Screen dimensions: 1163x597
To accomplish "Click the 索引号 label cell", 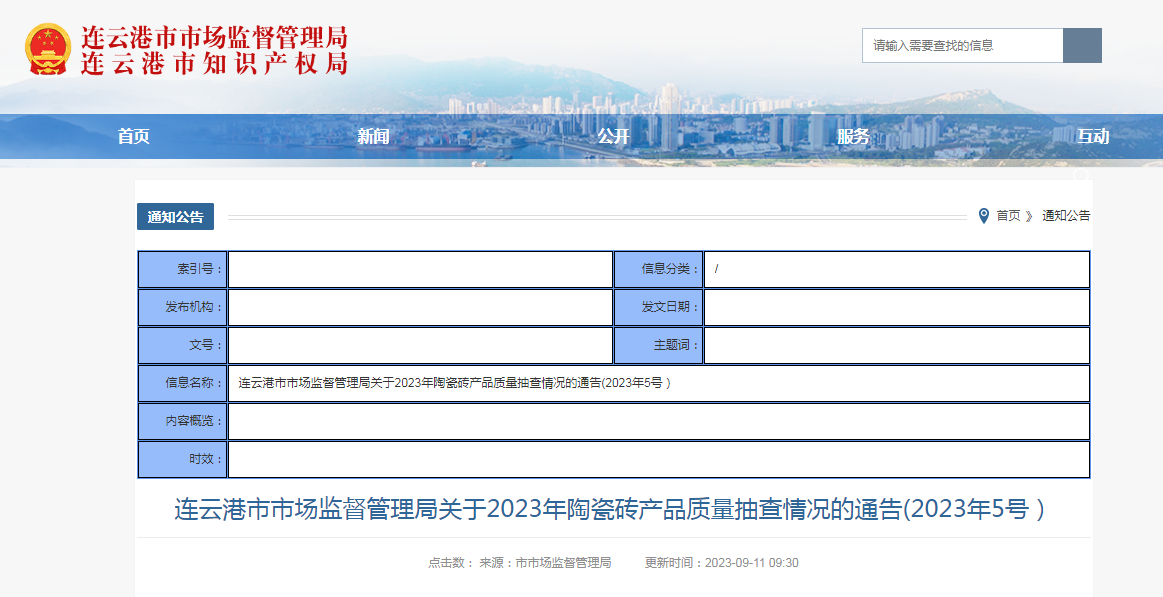I will pos(182,269).
